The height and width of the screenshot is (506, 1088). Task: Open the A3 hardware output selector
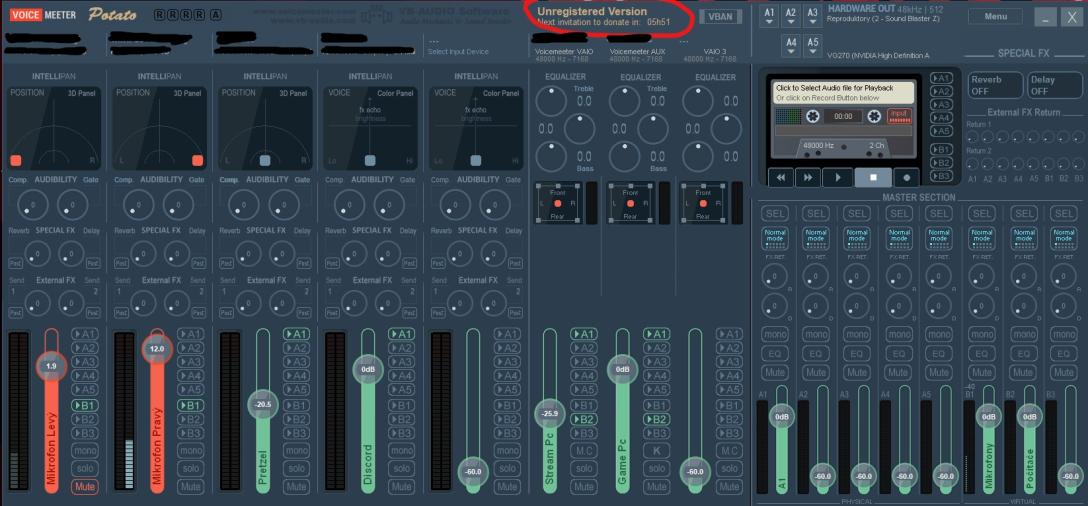pyautogui.click(x=812, y=17)
